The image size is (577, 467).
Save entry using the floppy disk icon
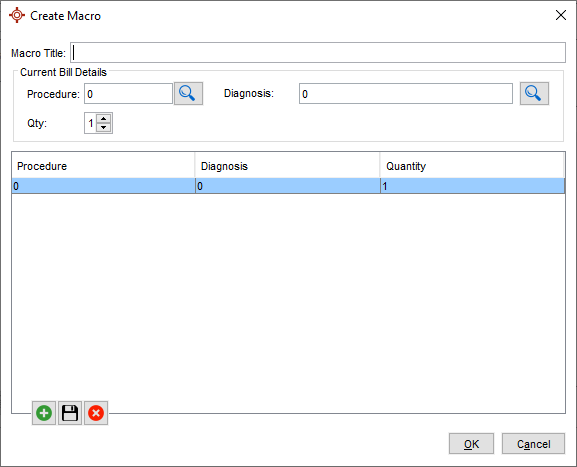70,413
